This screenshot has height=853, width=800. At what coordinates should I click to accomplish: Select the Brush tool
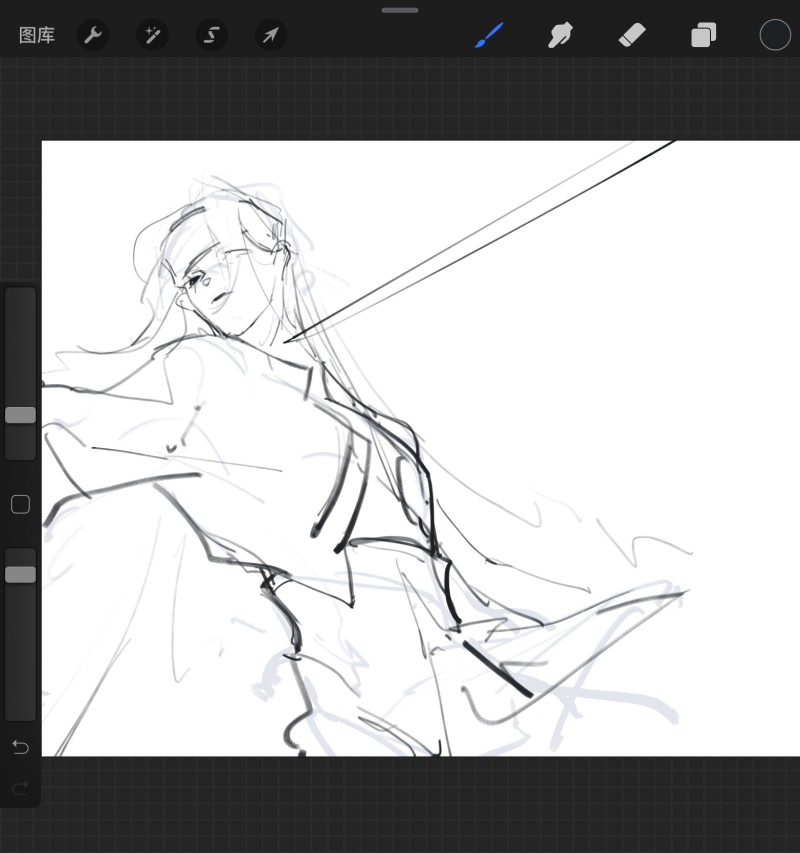pos(489,35)
